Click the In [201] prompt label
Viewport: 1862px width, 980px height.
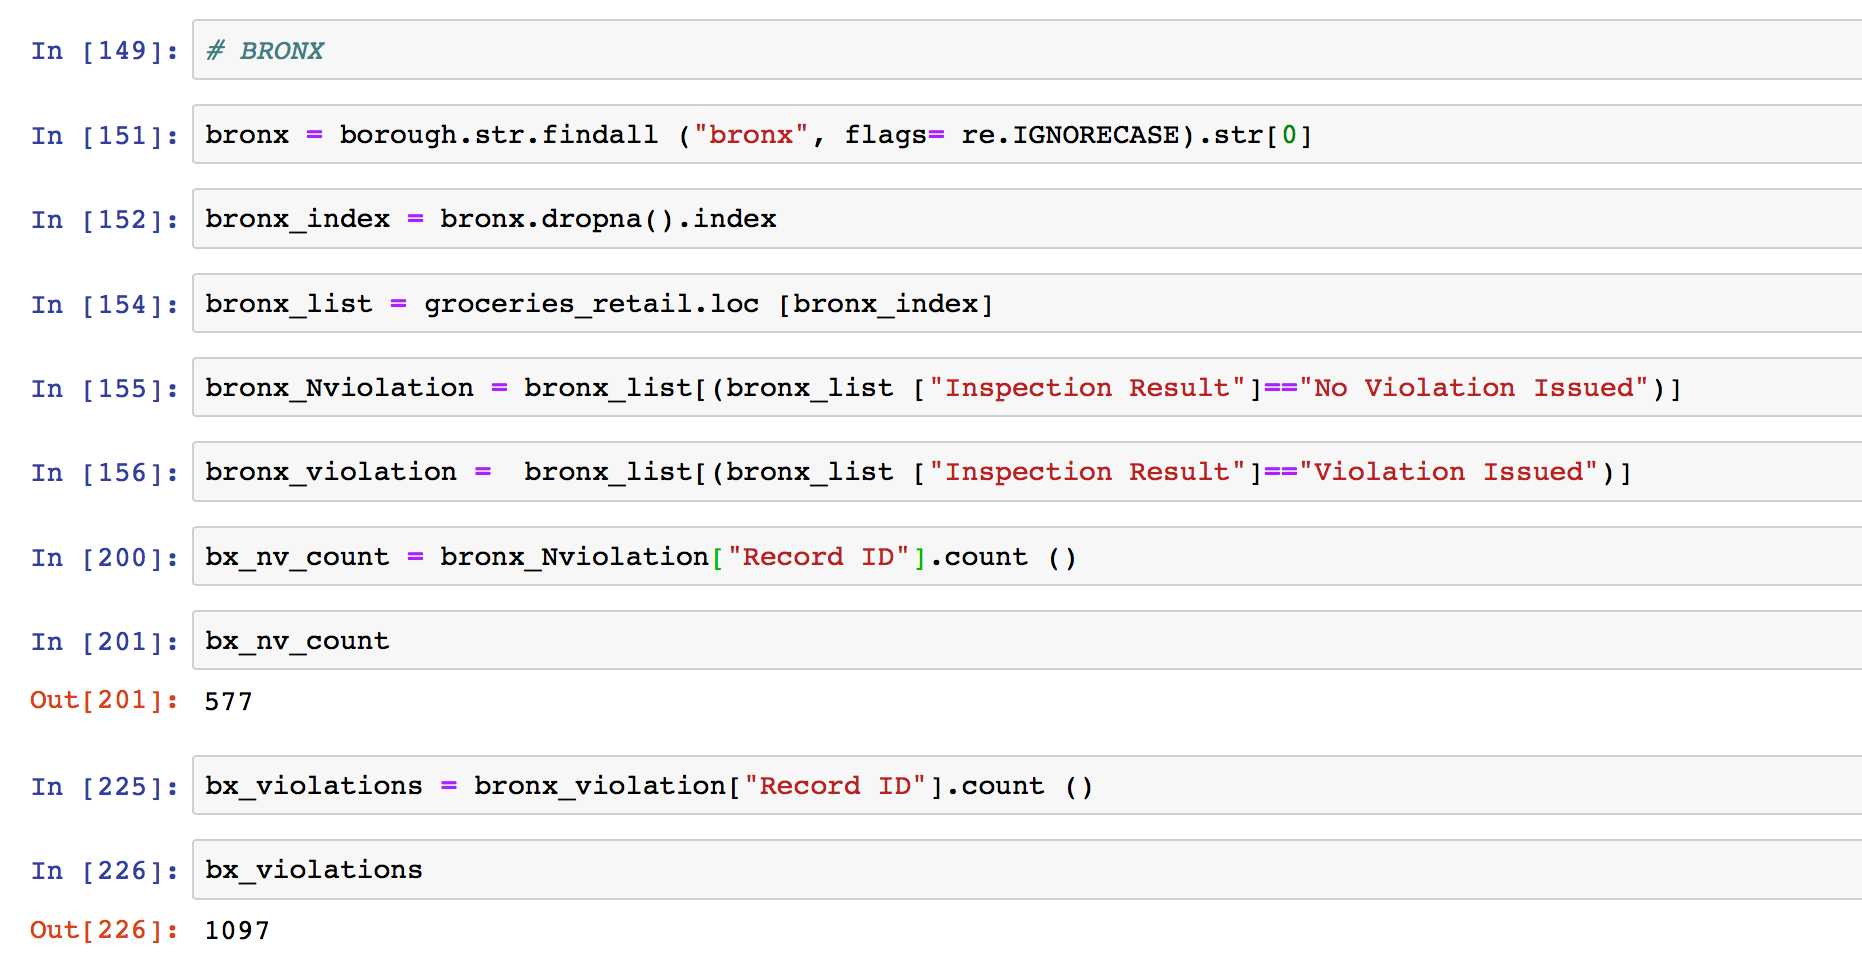(104, 641)
